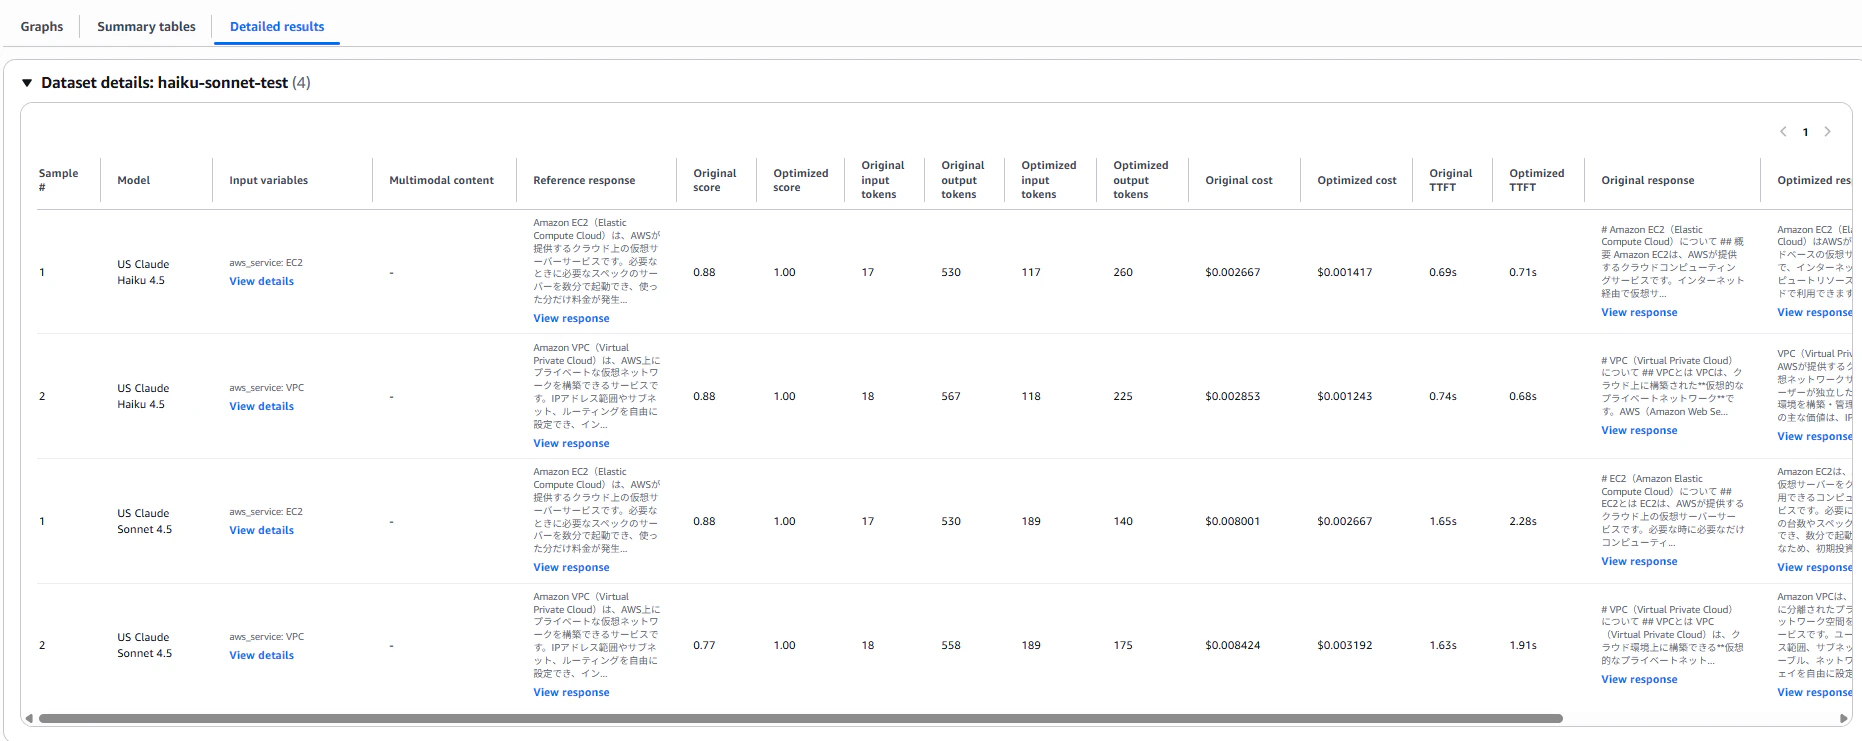The height and width of the screenshot is (741, 1862).
Task: Click the Original score column header
Action: click(x=714, y=180)
